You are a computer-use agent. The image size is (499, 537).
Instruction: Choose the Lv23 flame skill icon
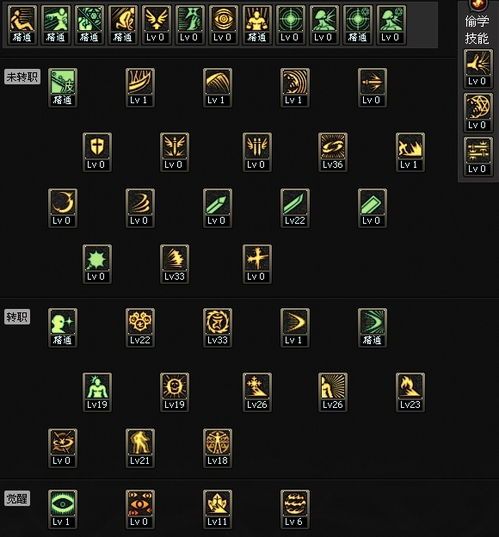click(410, 392)
